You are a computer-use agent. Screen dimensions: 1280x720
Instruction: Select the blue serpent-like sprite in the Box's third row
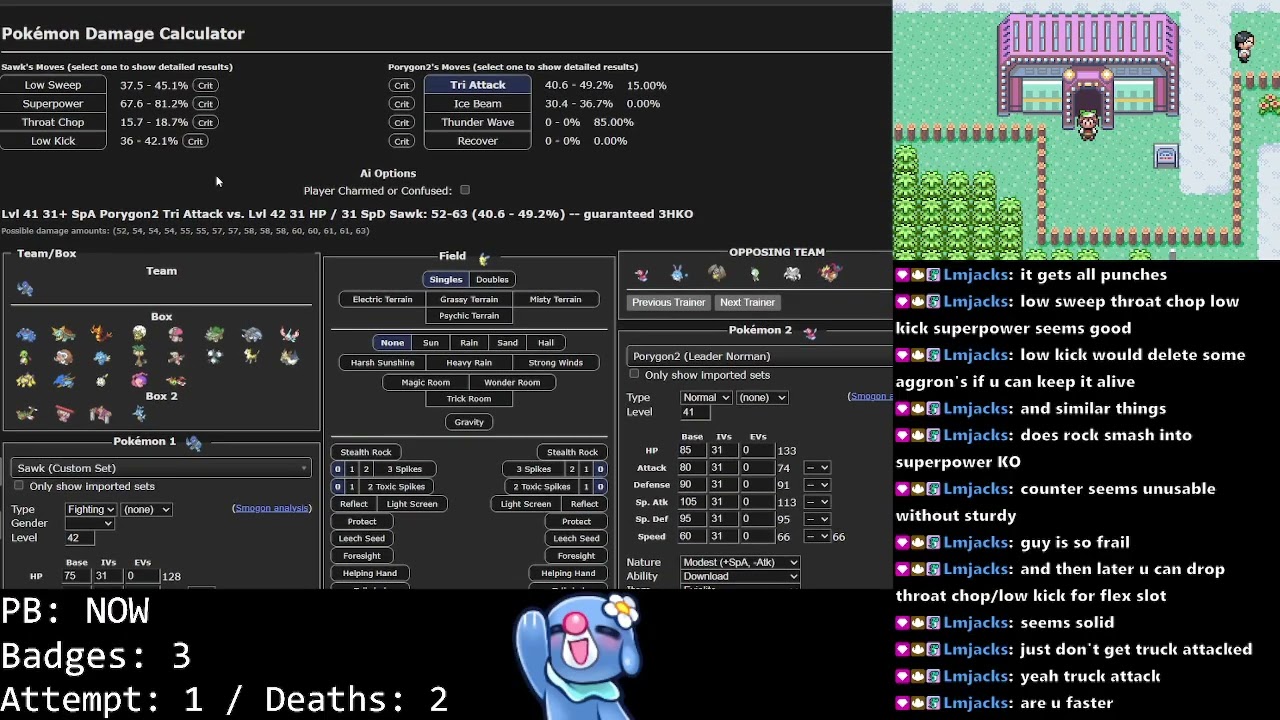tap(64, 380)
